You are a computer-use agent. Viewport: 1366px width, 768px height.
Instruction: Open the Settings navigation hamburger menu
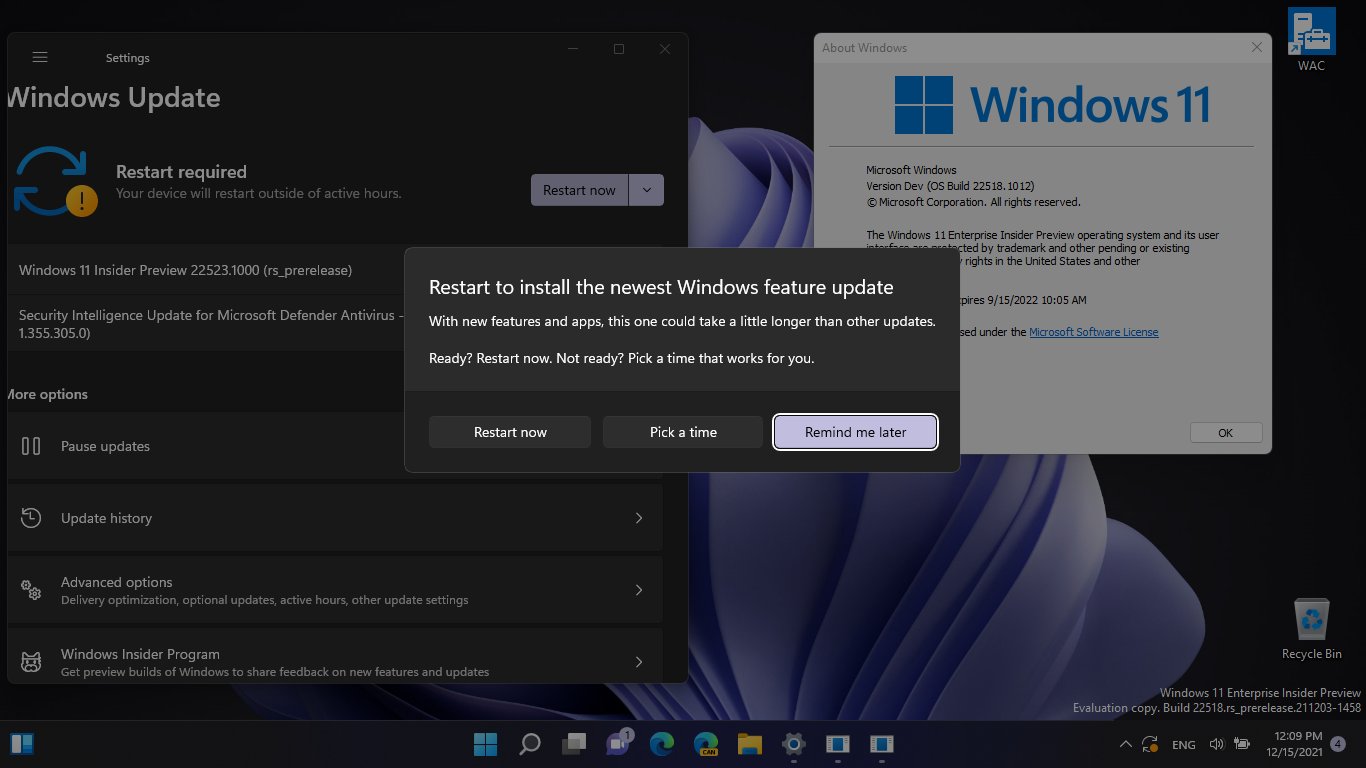[40, 58]
